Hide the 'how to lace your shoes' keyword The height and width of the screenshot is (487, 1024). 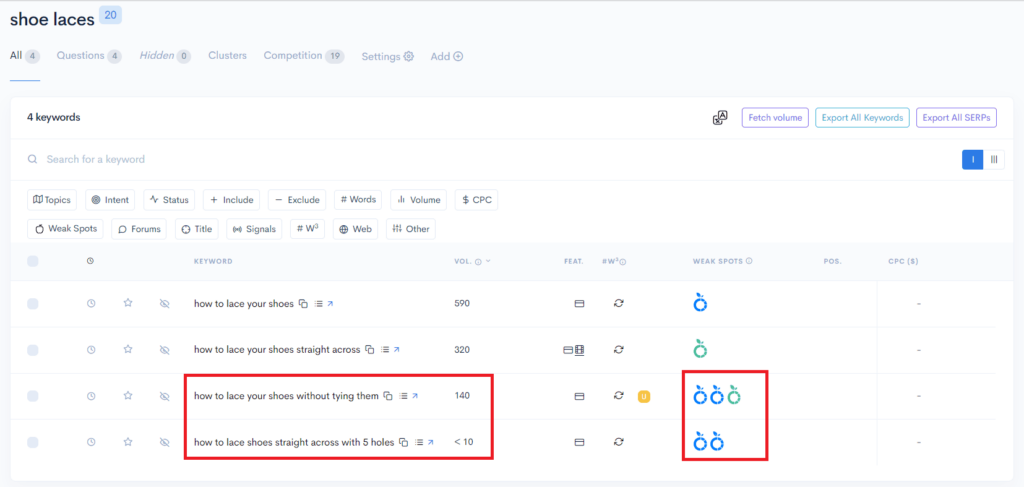pos(165,304)
